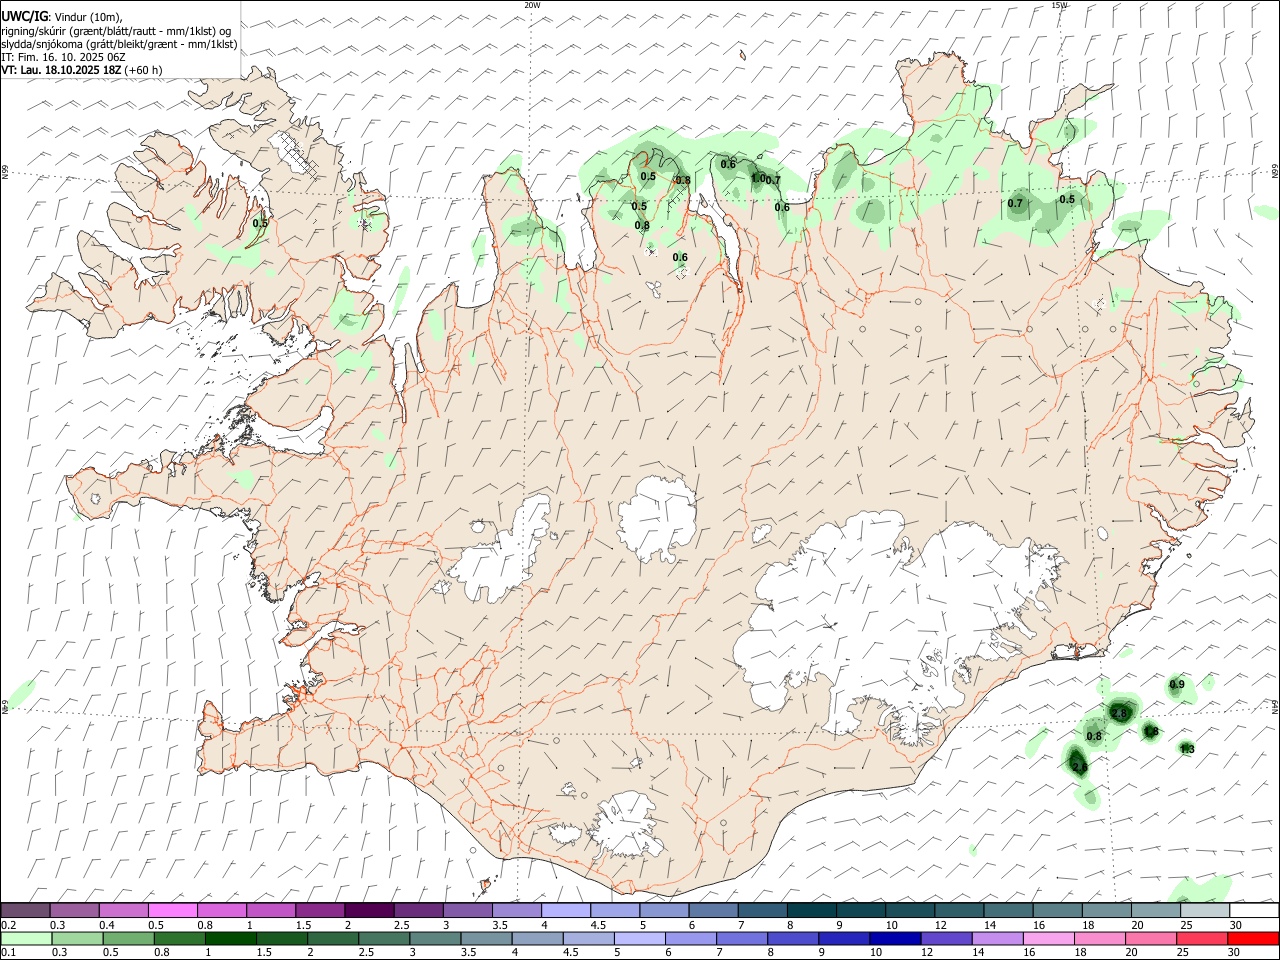Screen dimensions: 1280x960
Task: Click the red-pink swatch labeled 25 in the rain legend
Action: pyautogui.click(x=1202, y=938)
